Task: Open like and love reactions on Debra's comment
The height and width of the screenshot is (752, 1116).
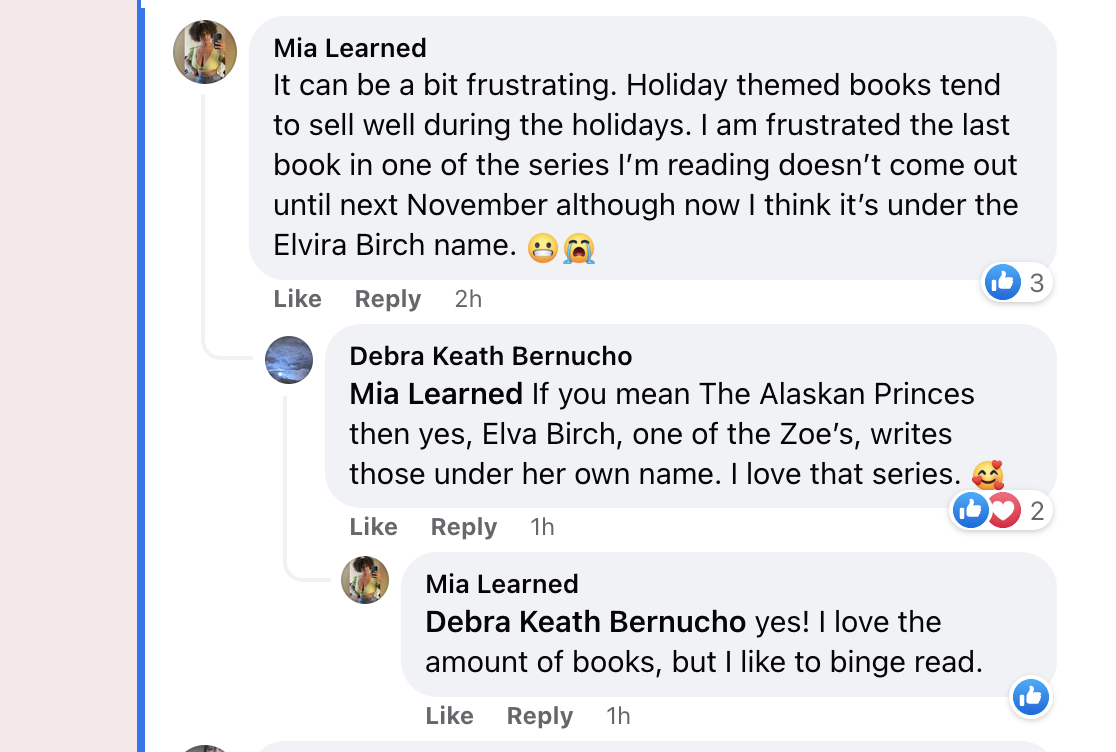Action: pyautogui.click(x=1001, y=511)
